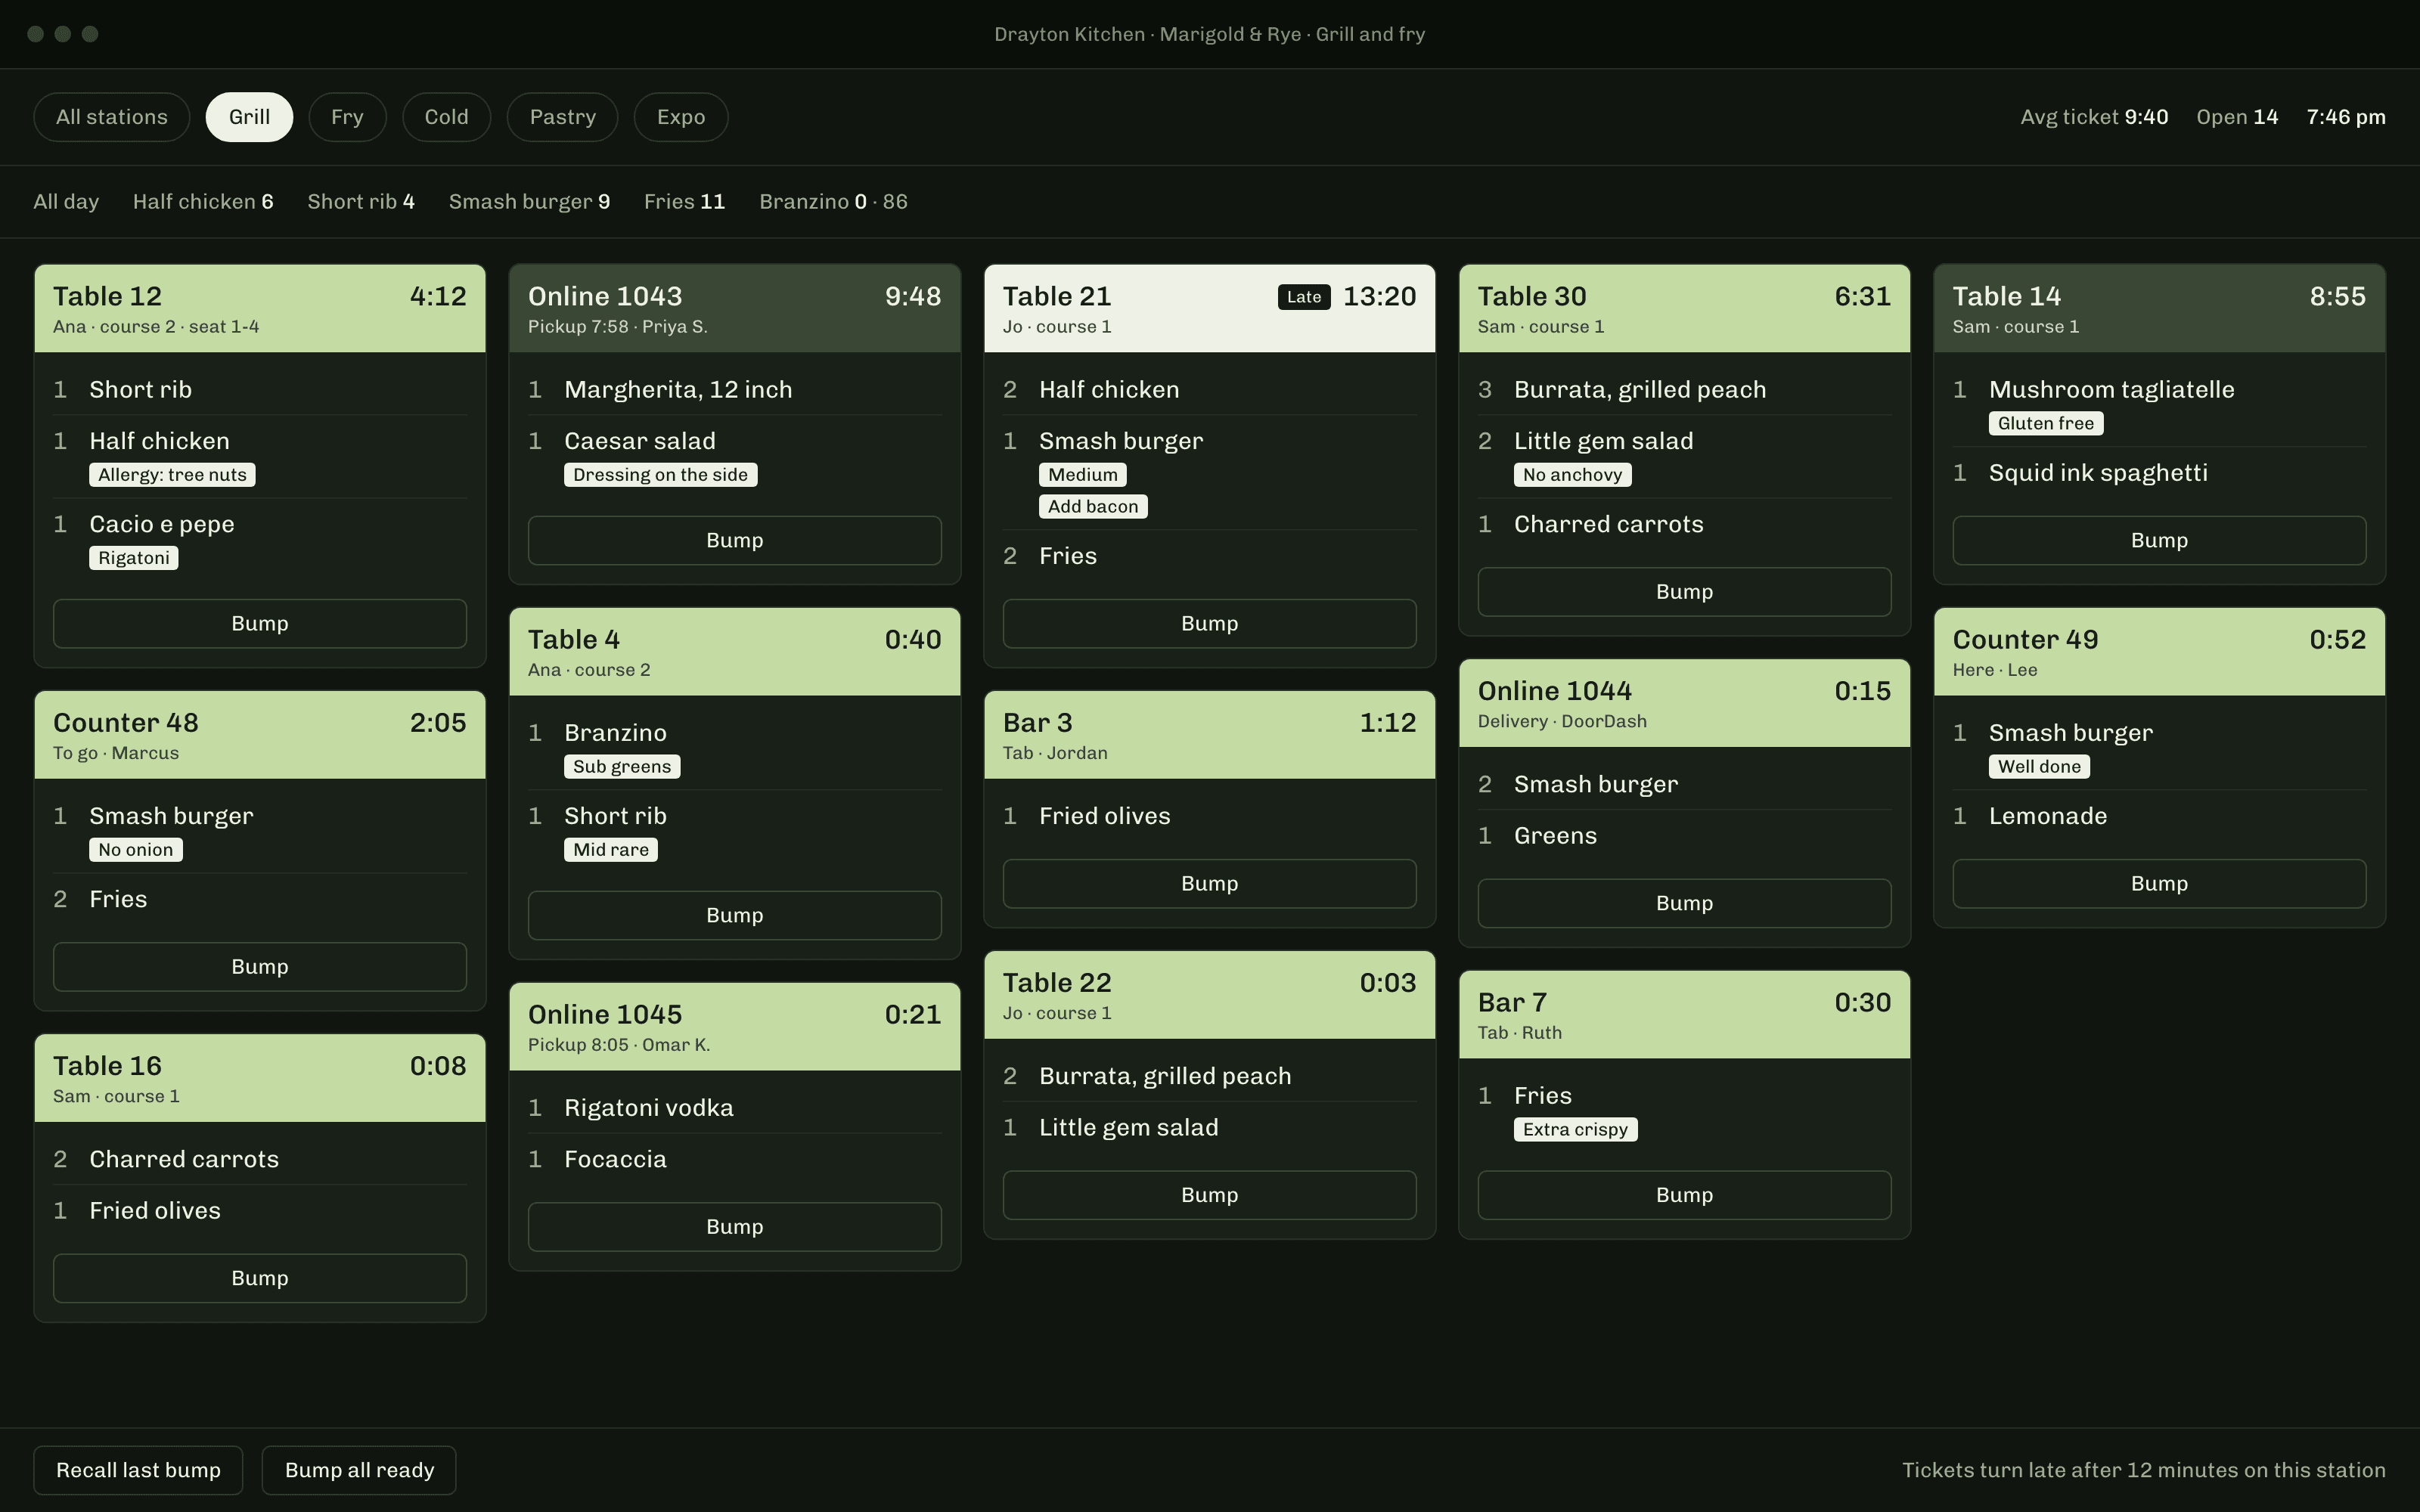The width and height of the screenshot is (2420, 1512).
Task: Bump the Table 30 ticket
Action: (1685, 592)
